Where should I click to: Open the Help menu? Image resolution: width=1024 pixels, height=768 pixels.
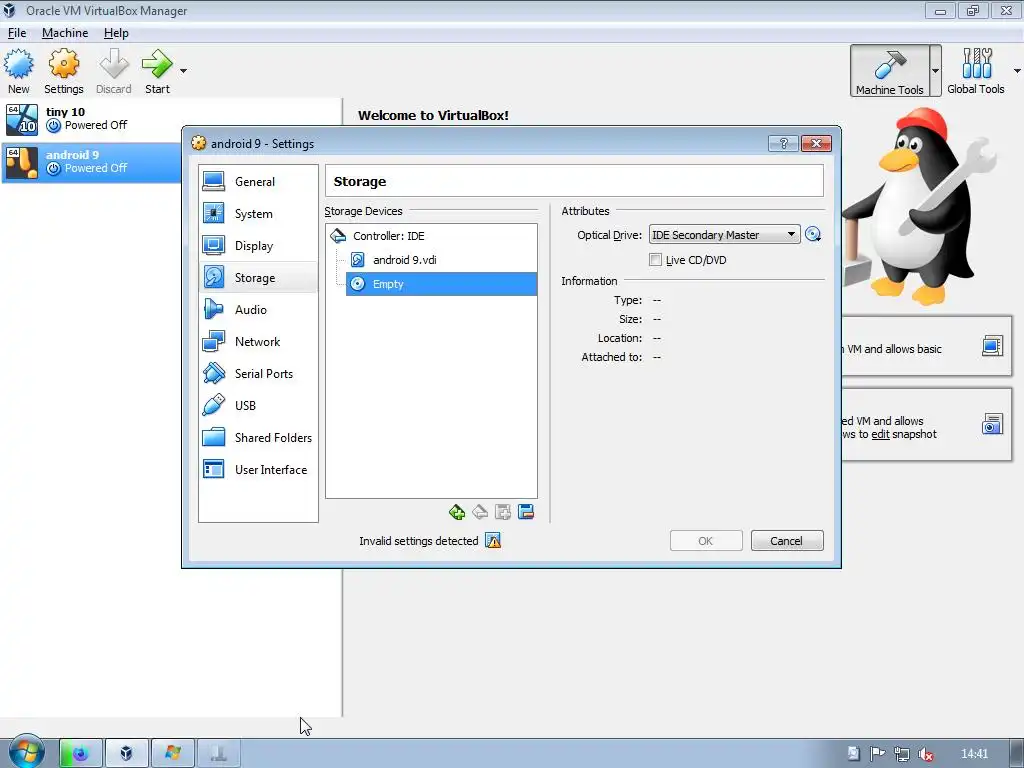click(x=116, y=33)
